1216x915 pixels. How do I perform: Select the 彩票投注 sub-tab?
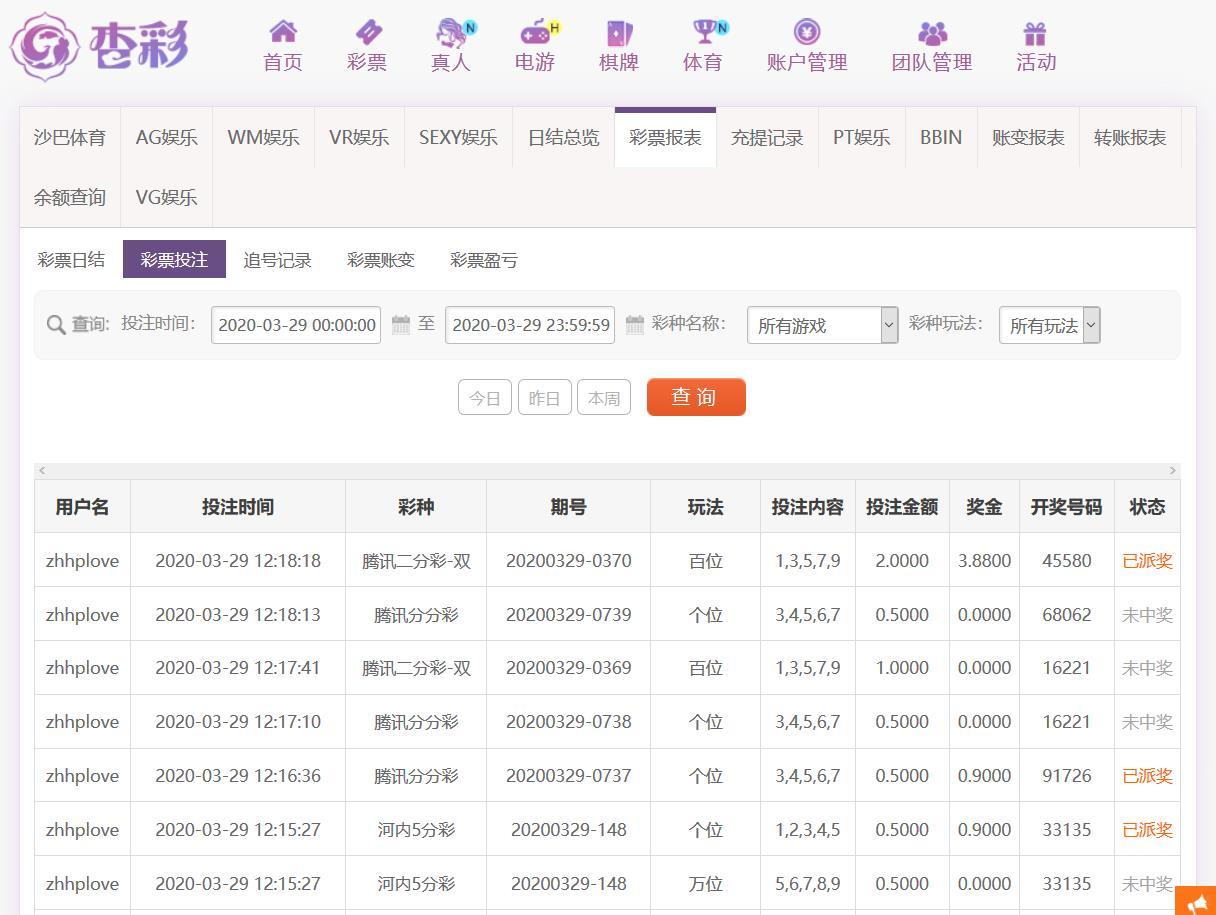click(174, 259)
